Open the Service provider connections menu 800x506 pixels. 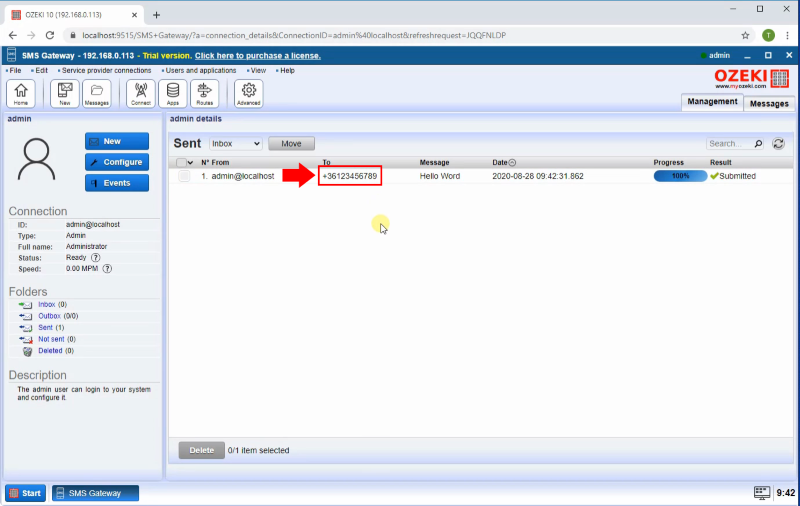[106, 70]
